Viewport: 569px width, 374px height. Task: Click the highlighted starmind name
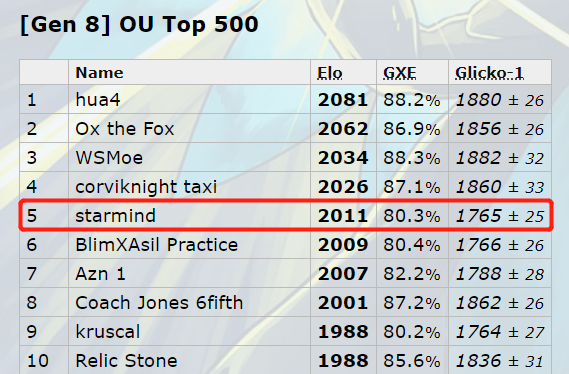(115, 216)
